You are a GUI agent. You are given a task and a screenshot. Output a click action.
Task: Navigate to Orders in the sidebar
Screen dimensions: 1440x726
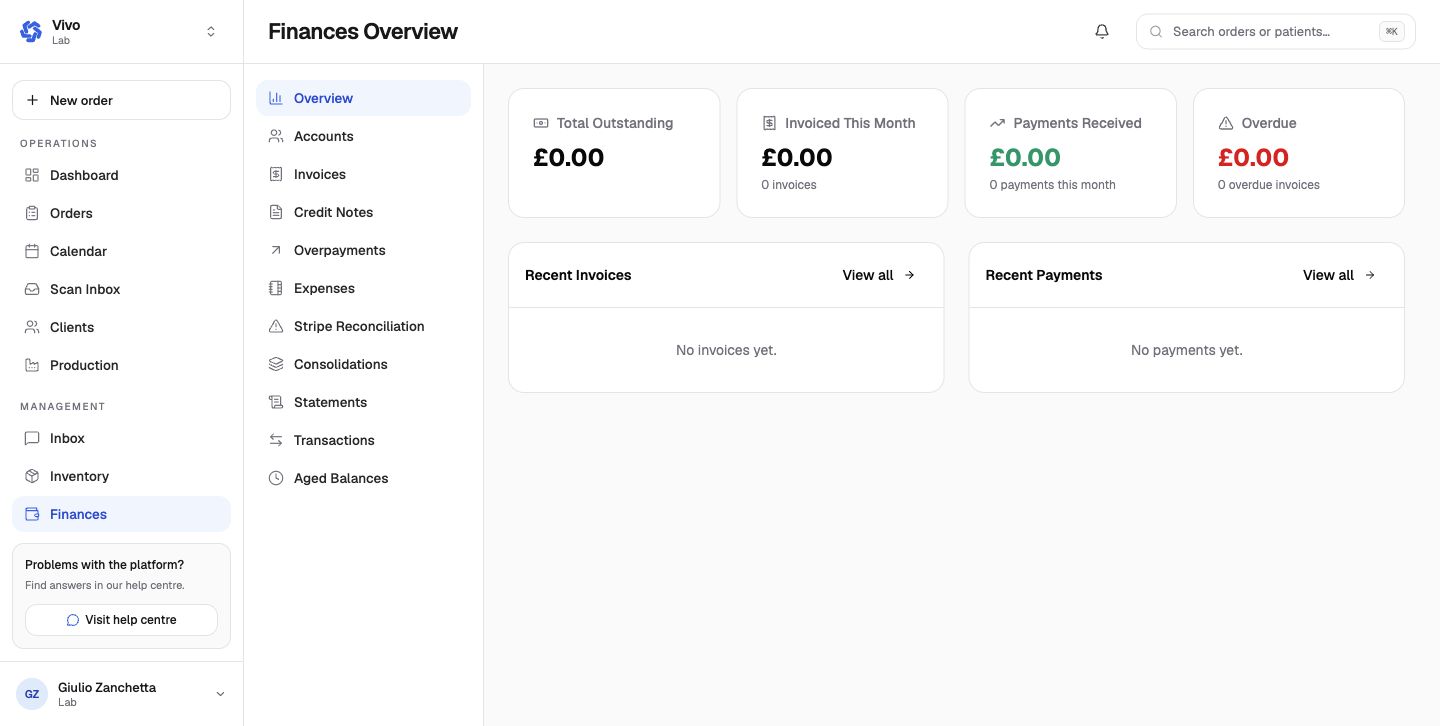tap(121, 213)
